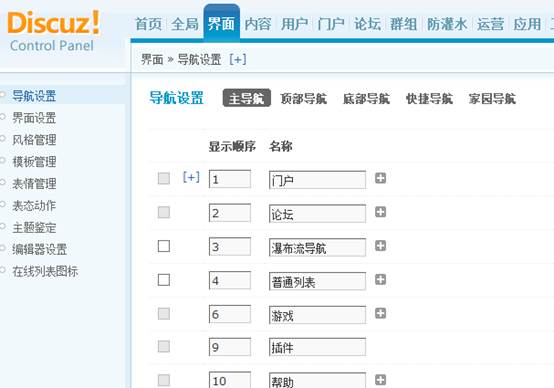Click the 插件 name input field
Viewport: 554px width, 388px height.
pyautogui.click(x=317, y=347)
